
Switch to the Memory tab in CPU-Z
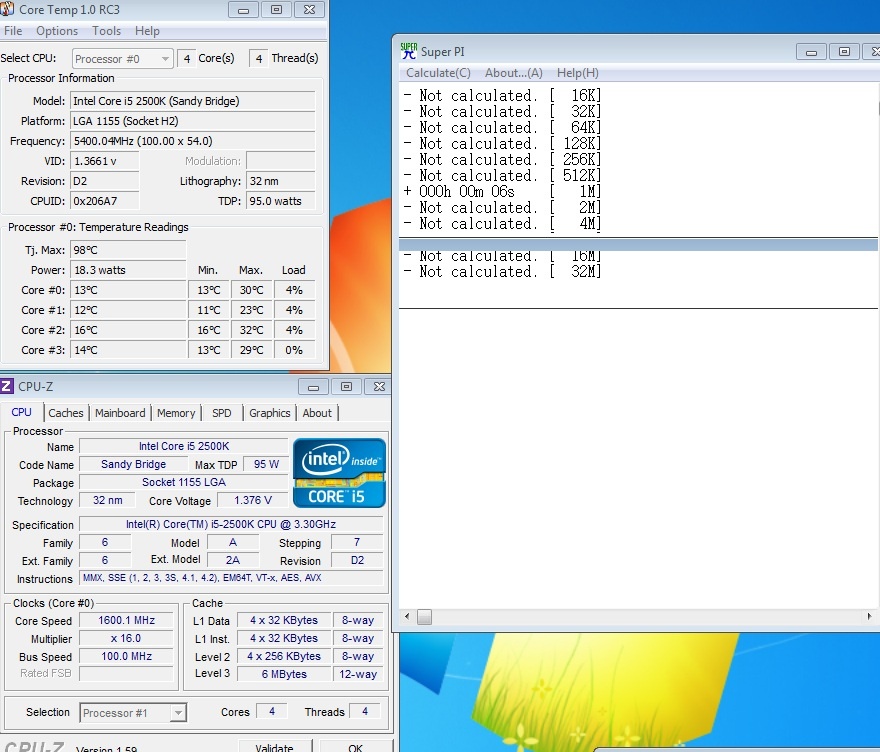(x=176, y=413)
